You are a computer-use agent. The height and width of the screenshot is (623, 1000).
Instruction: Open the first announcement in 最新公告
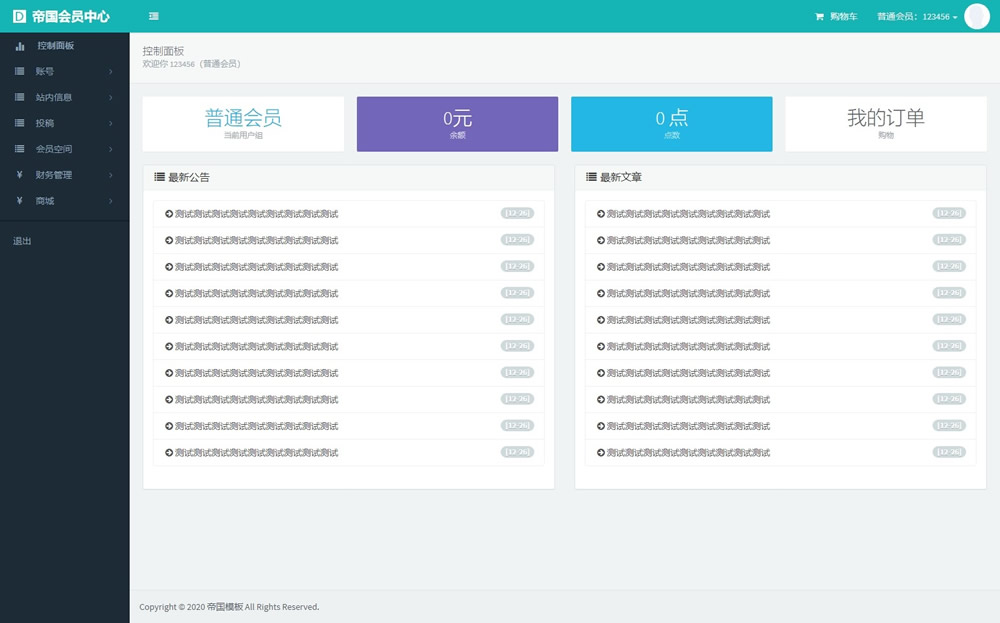[256, 214]
